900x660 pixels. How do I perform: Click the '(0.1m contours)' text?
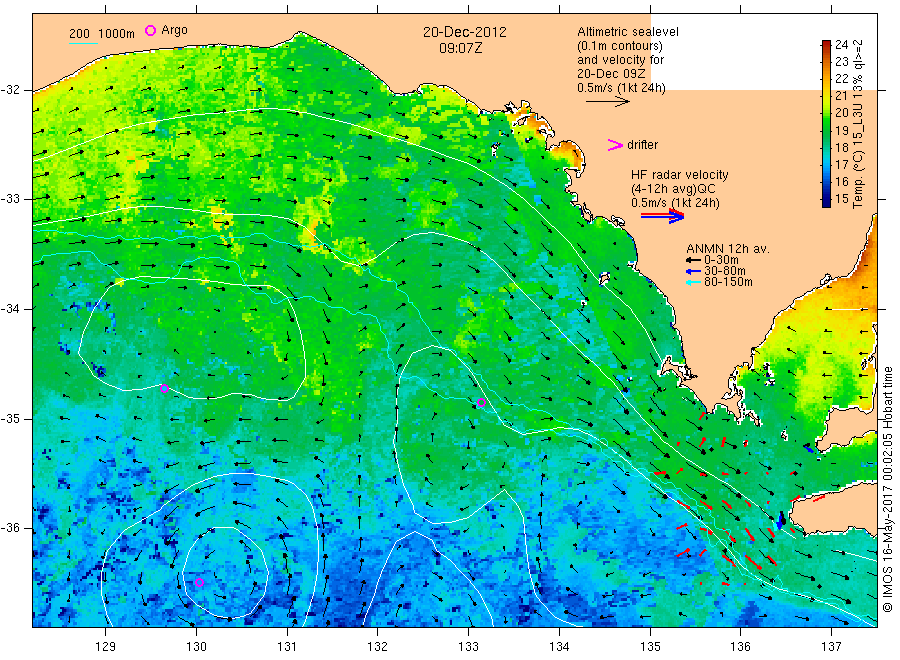[620, 46]
